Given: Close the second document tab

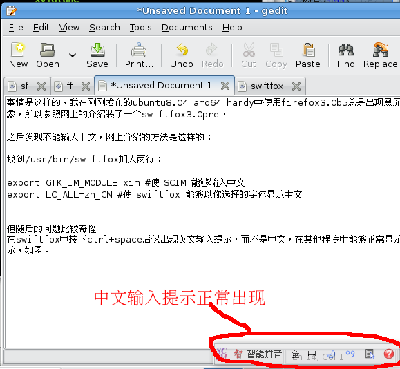Looking at the screenshot, I should click(x=86, y=87).
